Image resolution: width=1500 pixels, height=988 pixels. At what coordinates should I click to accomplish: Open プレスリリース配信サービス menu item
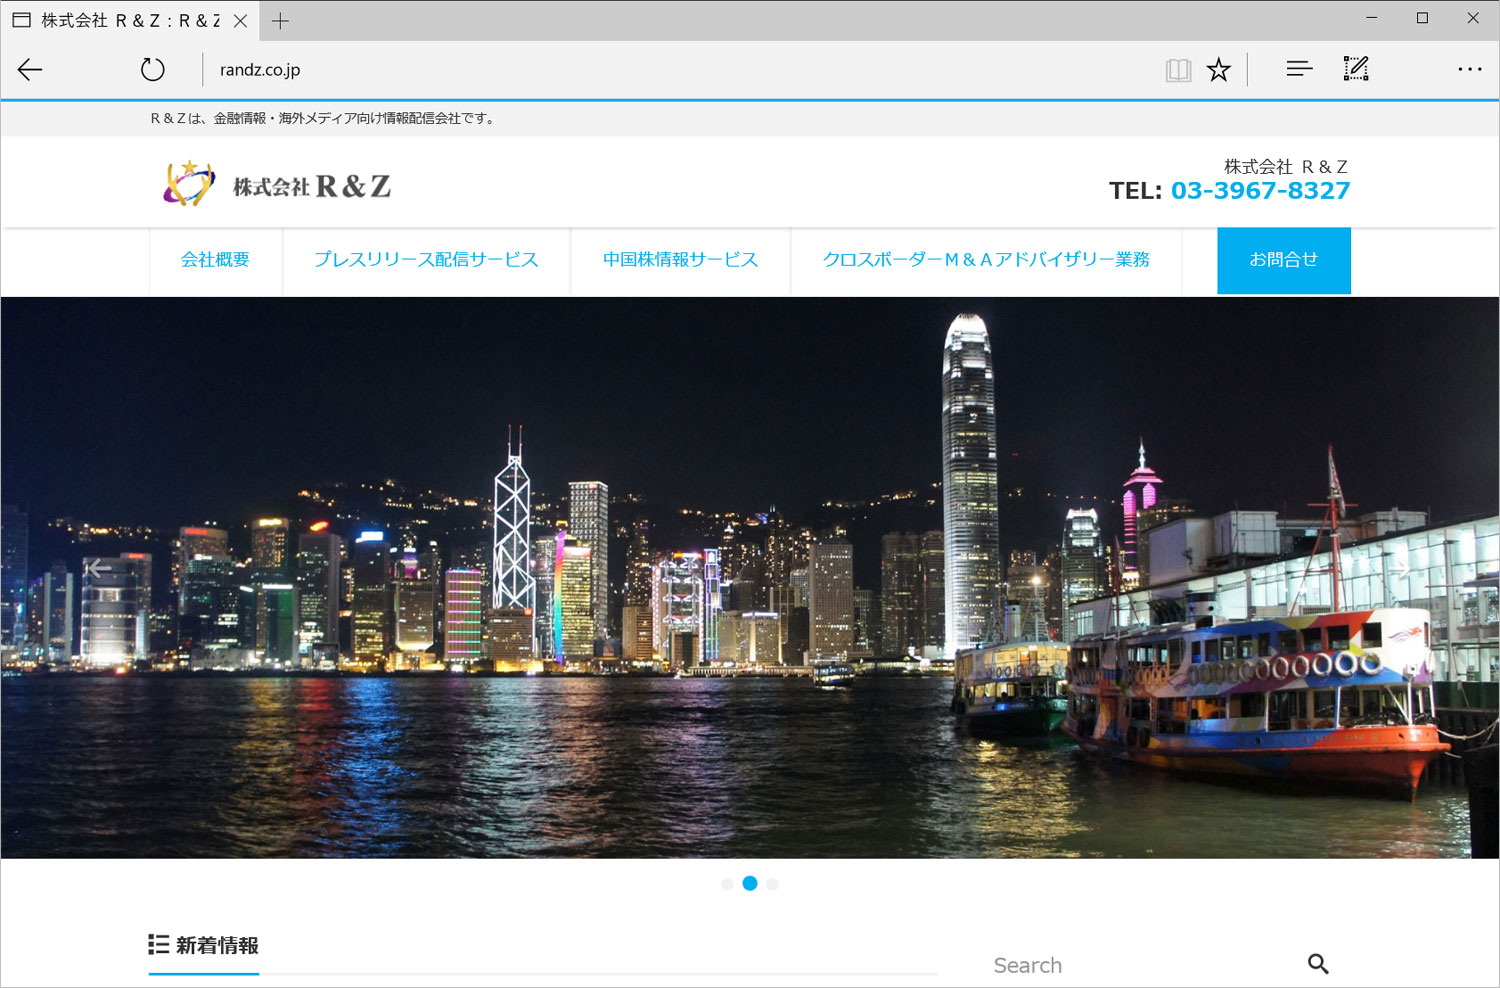point(426,260)
